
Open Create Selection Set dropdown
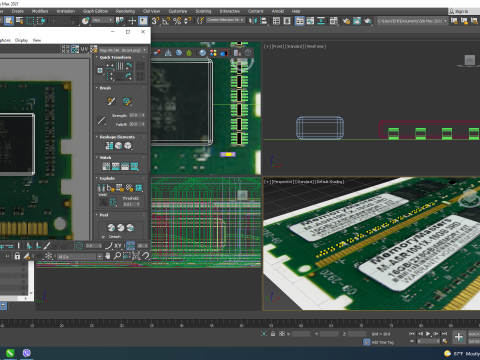pos(225,20)
